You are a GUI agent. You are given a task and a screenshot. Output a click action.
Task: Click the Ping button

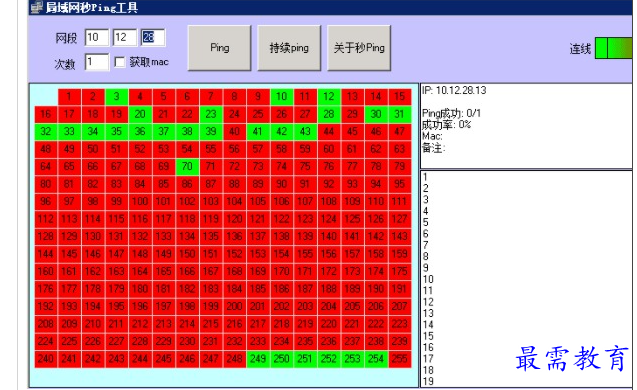click(x=219, y=48)
